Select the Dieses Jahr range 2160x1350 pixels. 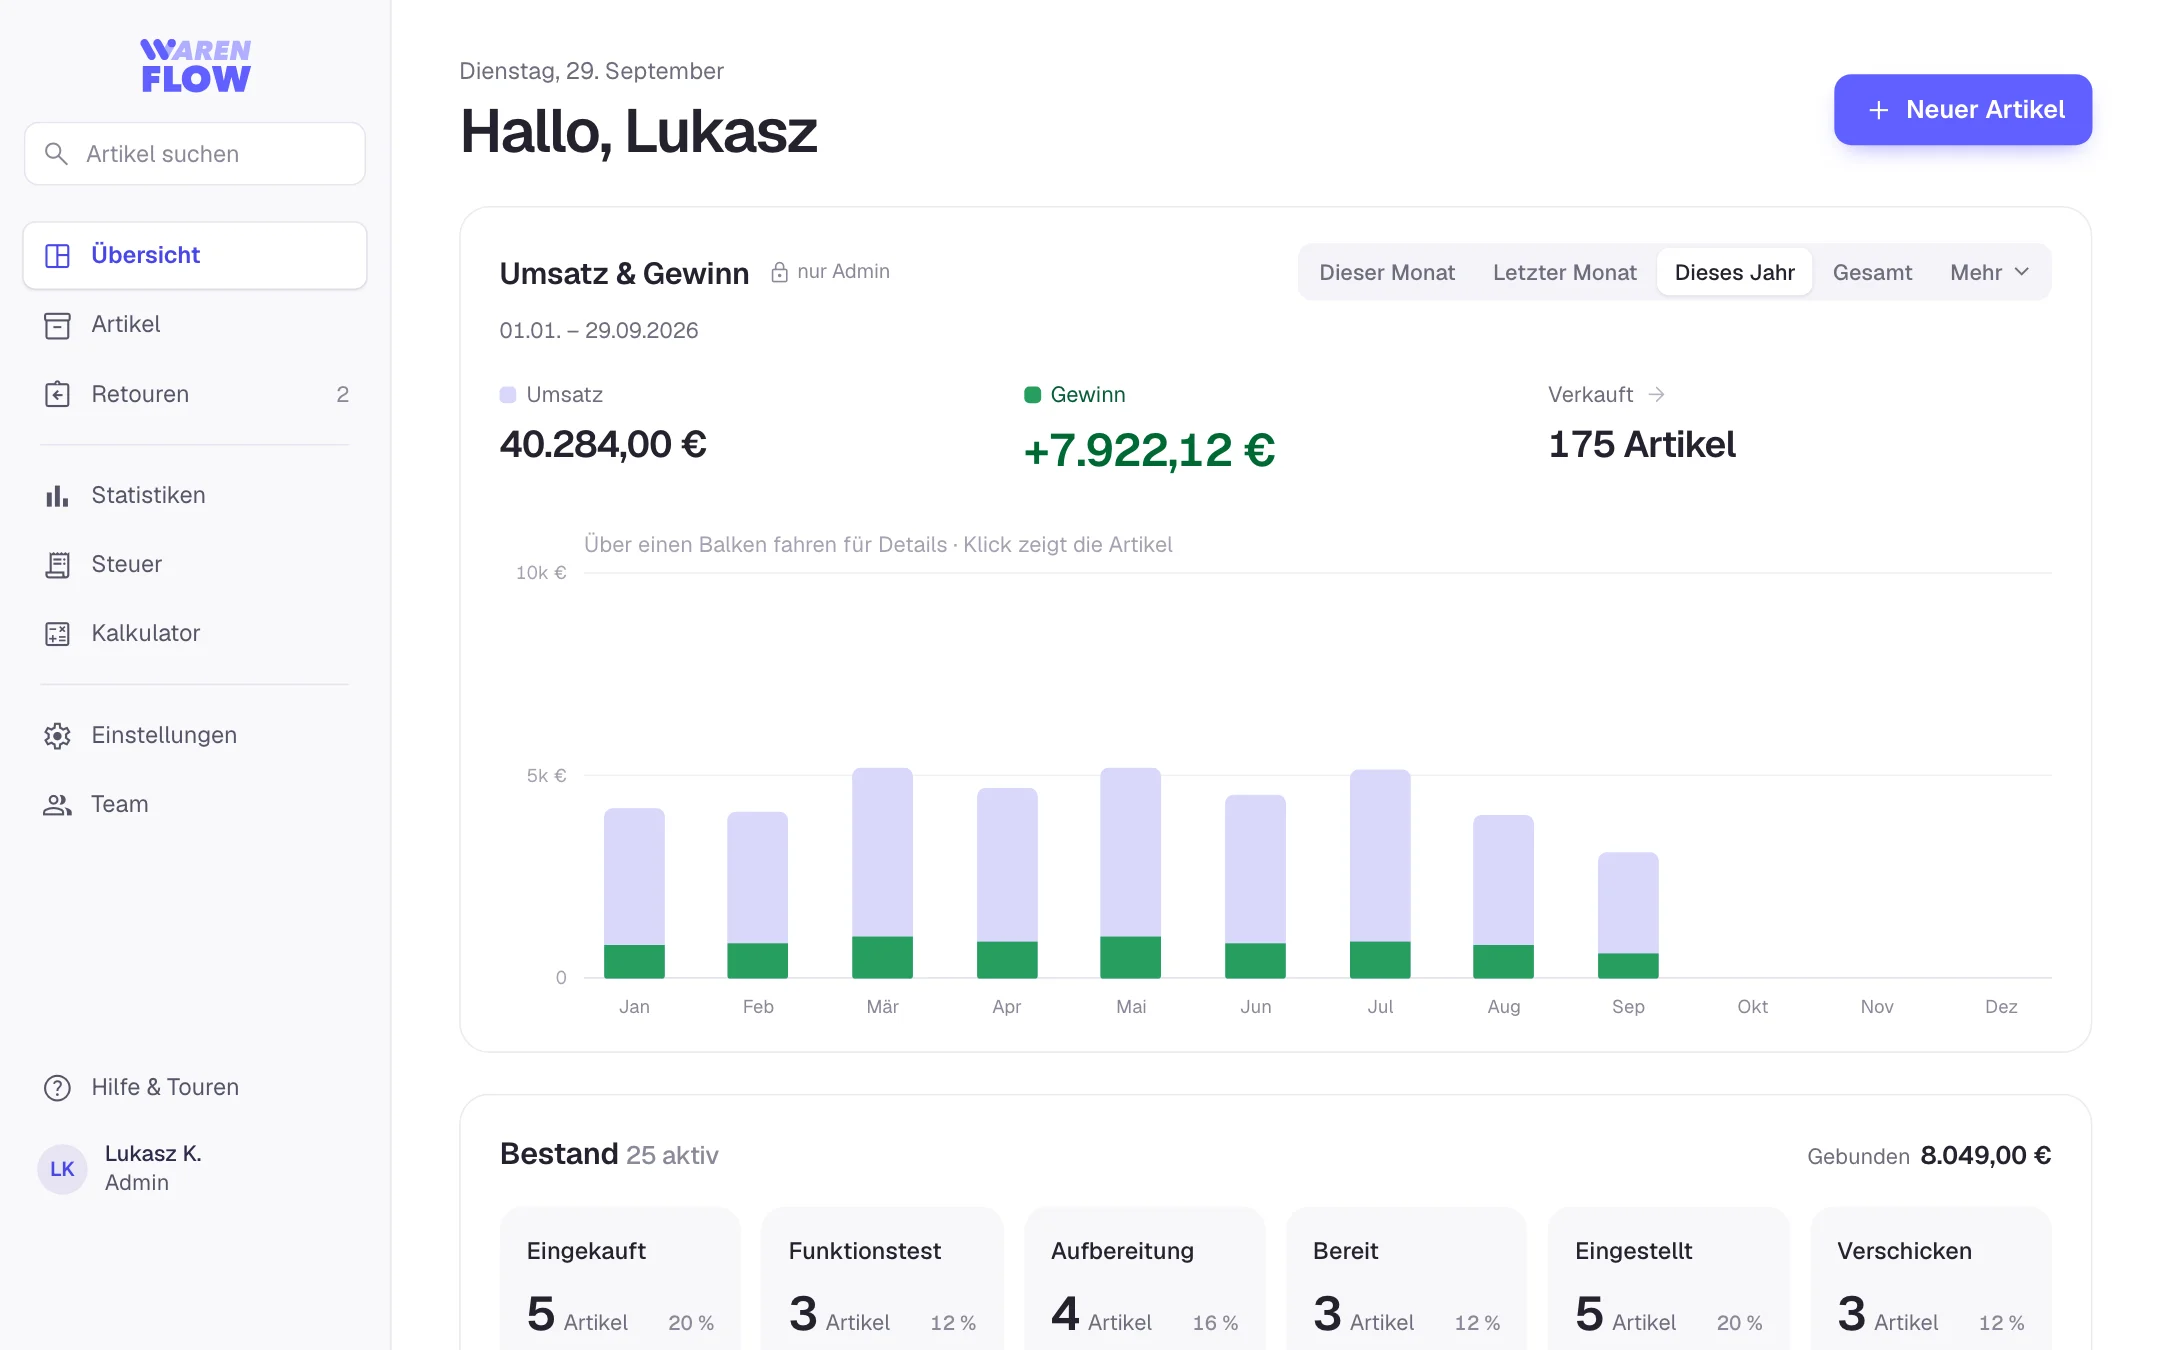click(x=1735, y=272)
